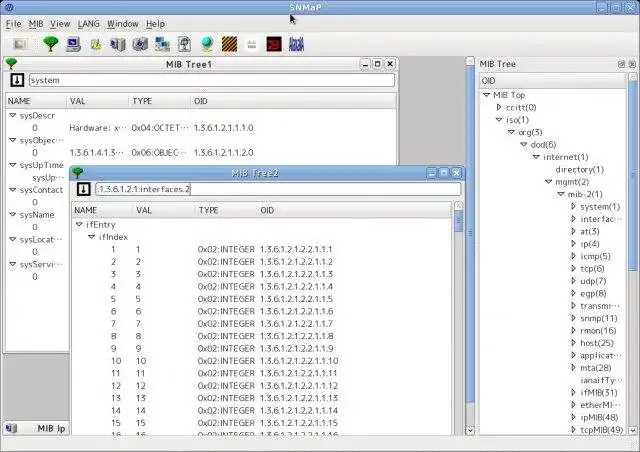Click the down arrow of MIB Tree panel scrollbar
Screen dimensions: 640x452
tap(633, 430)
